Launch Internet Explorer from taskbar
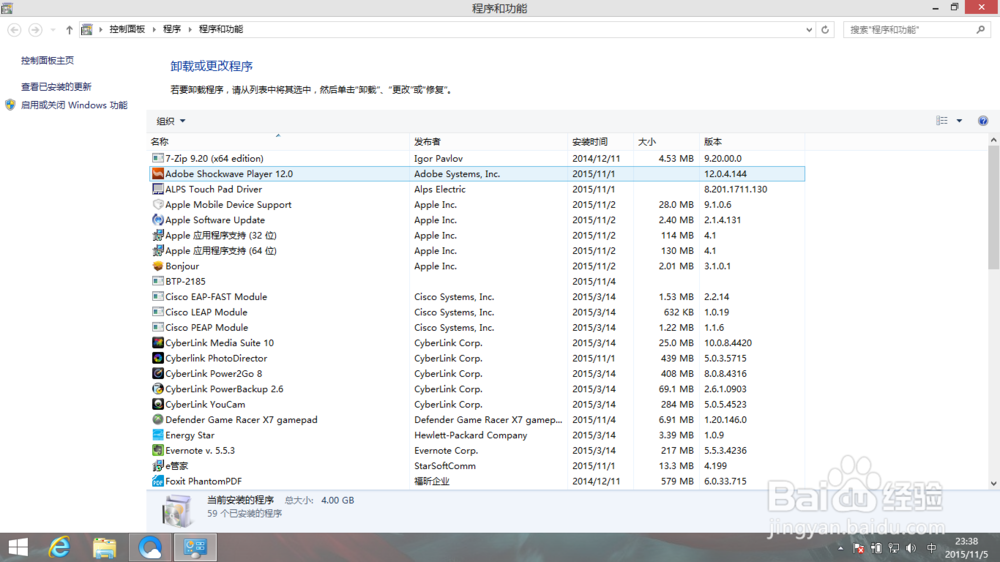 point(59,547)
